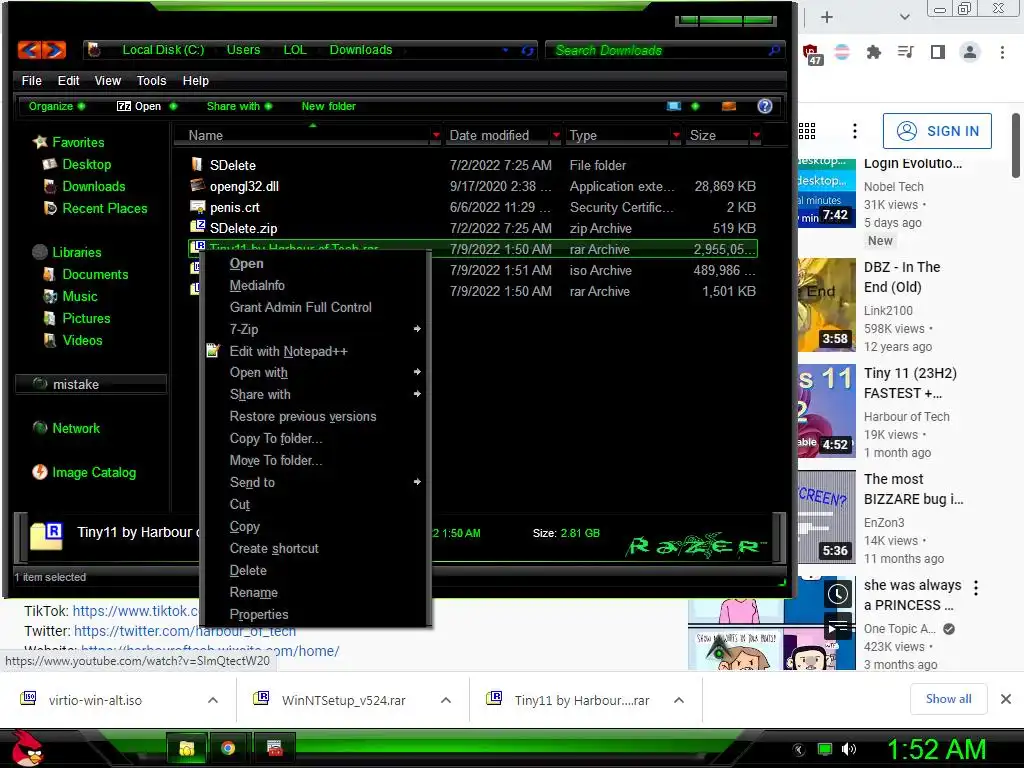Select the SDelete folder icon
This screenshot has width=1024, height=768.
(x=197, y=164)
